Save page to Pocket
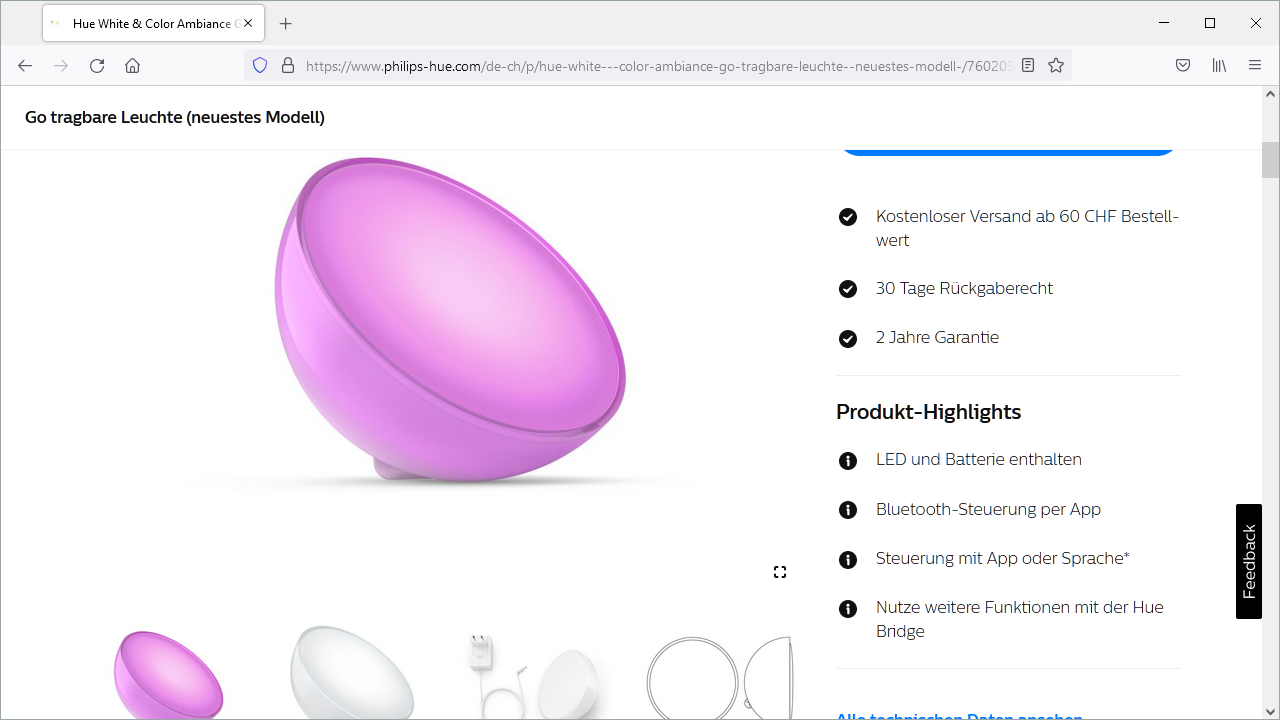This screenshot has height=720, width=1280. 1183,65
